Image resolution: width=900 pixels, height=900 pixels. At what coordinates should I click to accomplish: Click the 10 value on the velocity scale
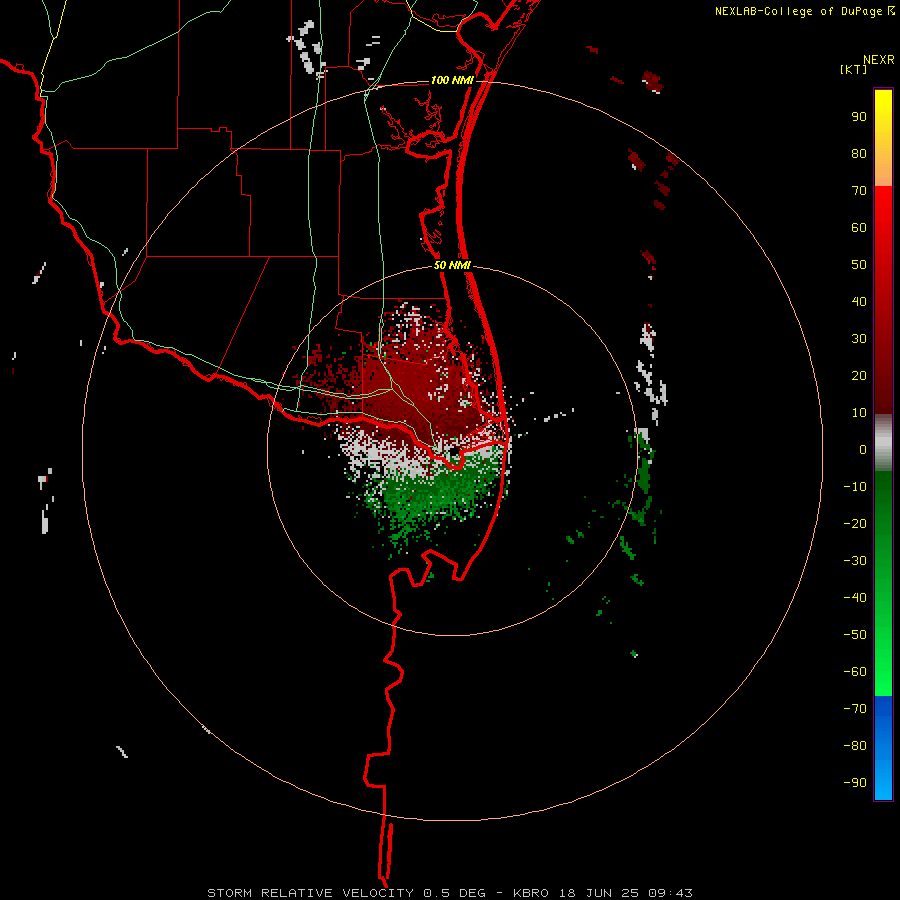pos(859,413)
